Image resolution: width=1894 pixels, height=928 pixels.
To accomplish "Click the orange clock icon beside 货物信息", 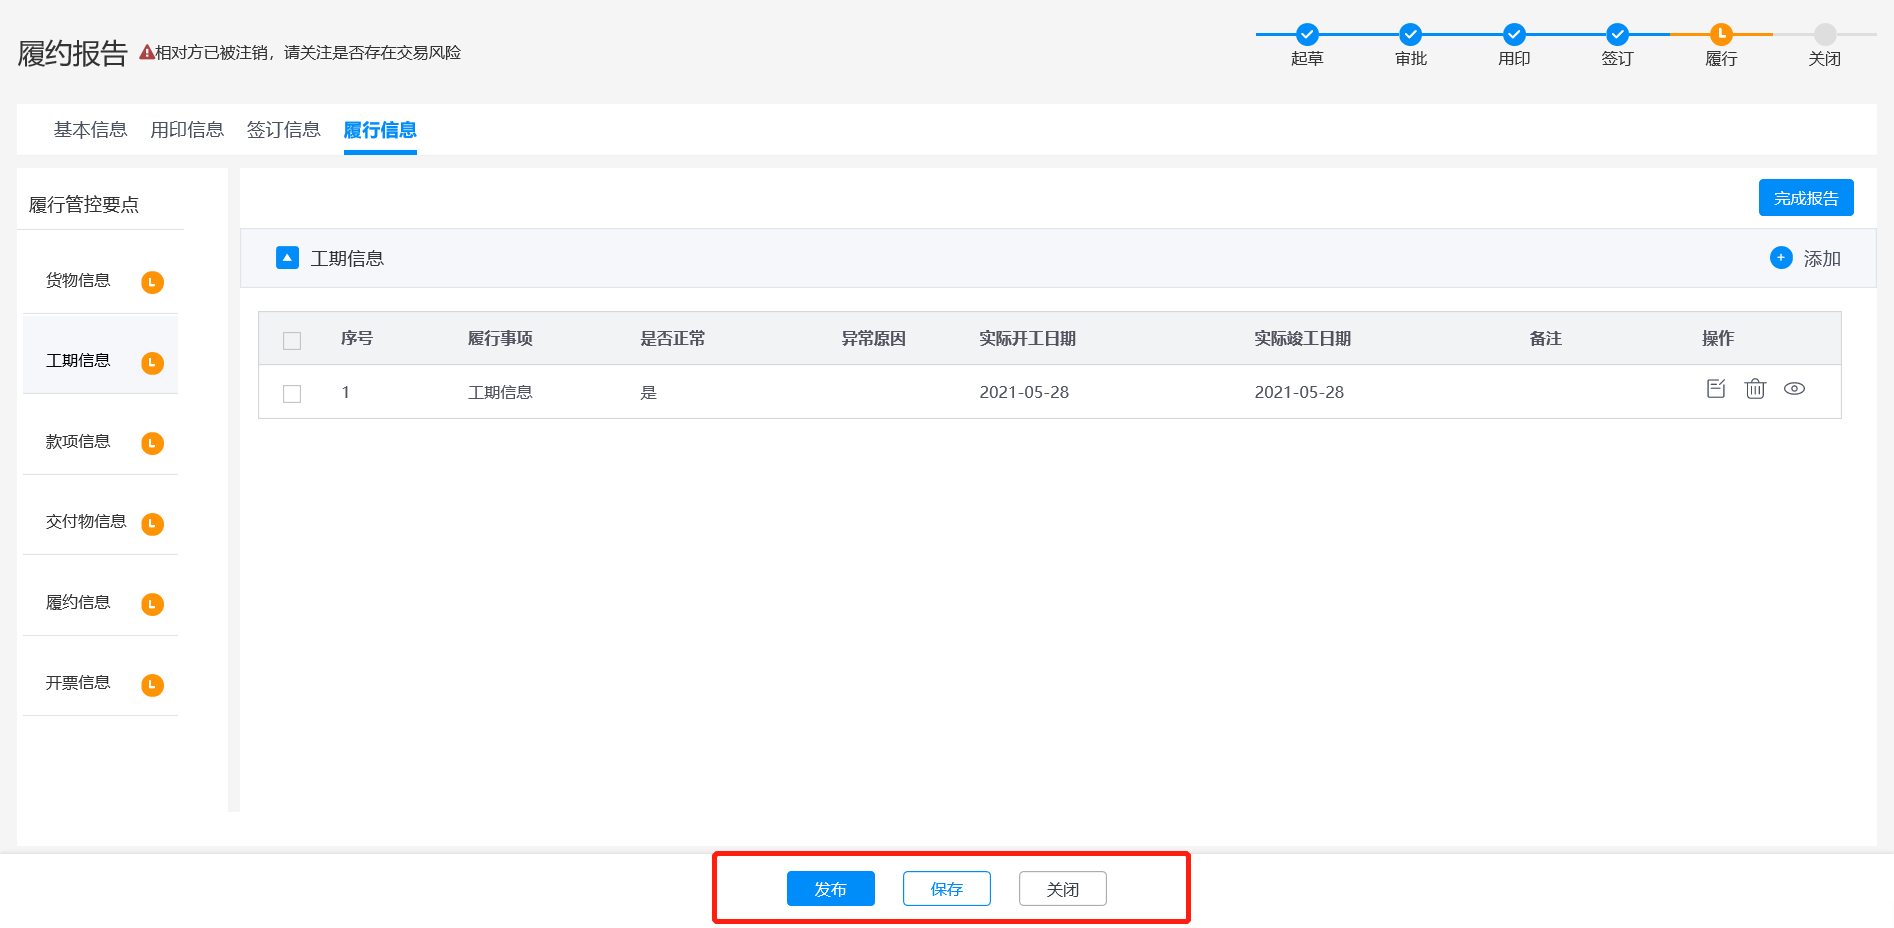I will pyautogui.click(x=152, y=282).
